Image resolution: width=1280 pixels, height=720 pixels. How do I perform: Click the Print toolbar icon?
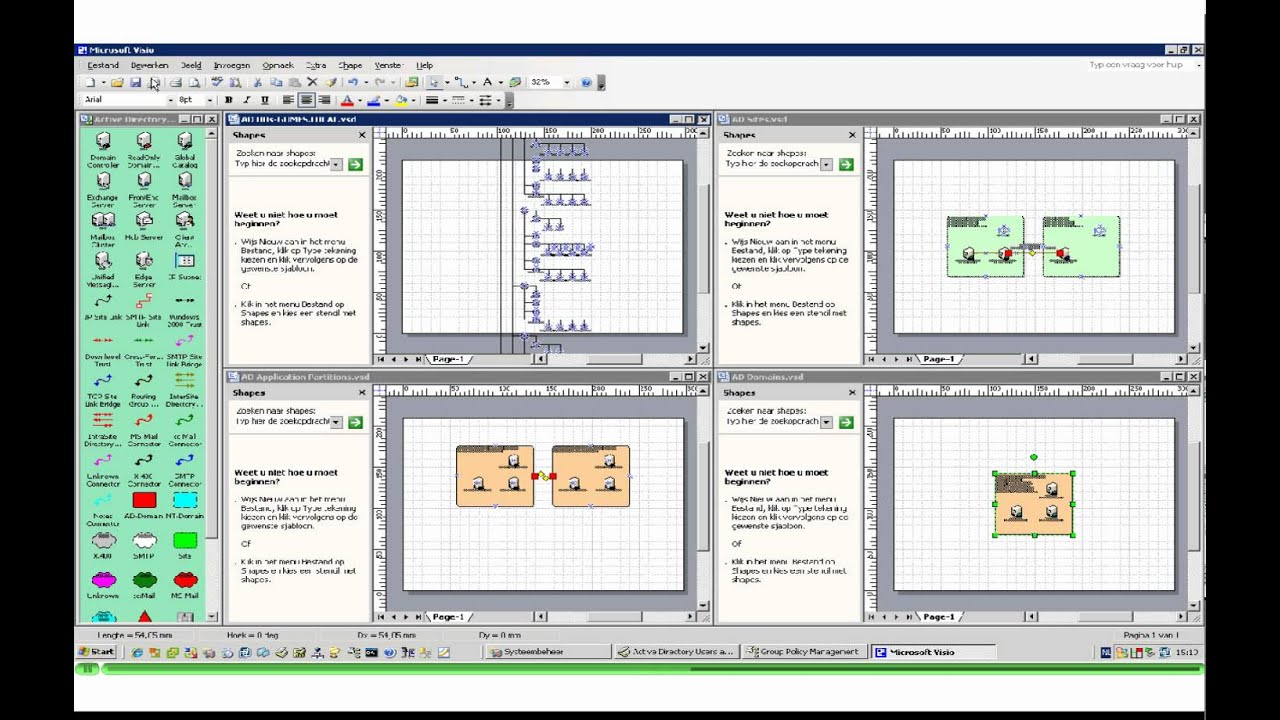click(175, 82)
